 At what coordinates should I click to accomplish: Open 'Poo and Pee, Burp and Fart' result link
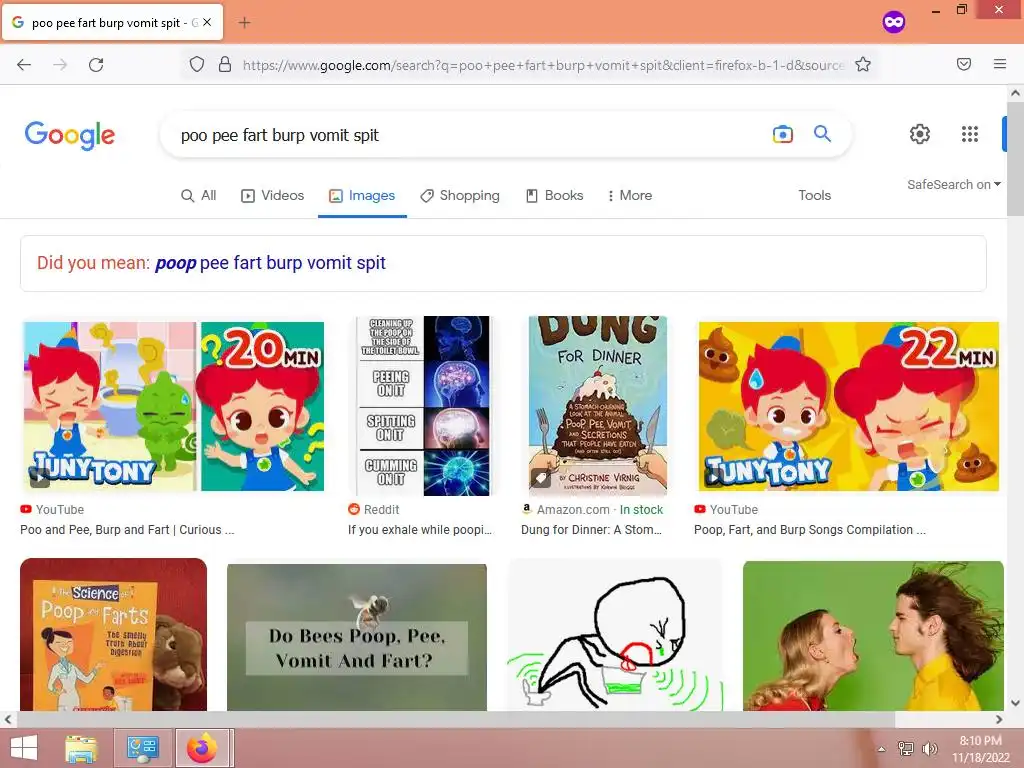pos(127,530)
